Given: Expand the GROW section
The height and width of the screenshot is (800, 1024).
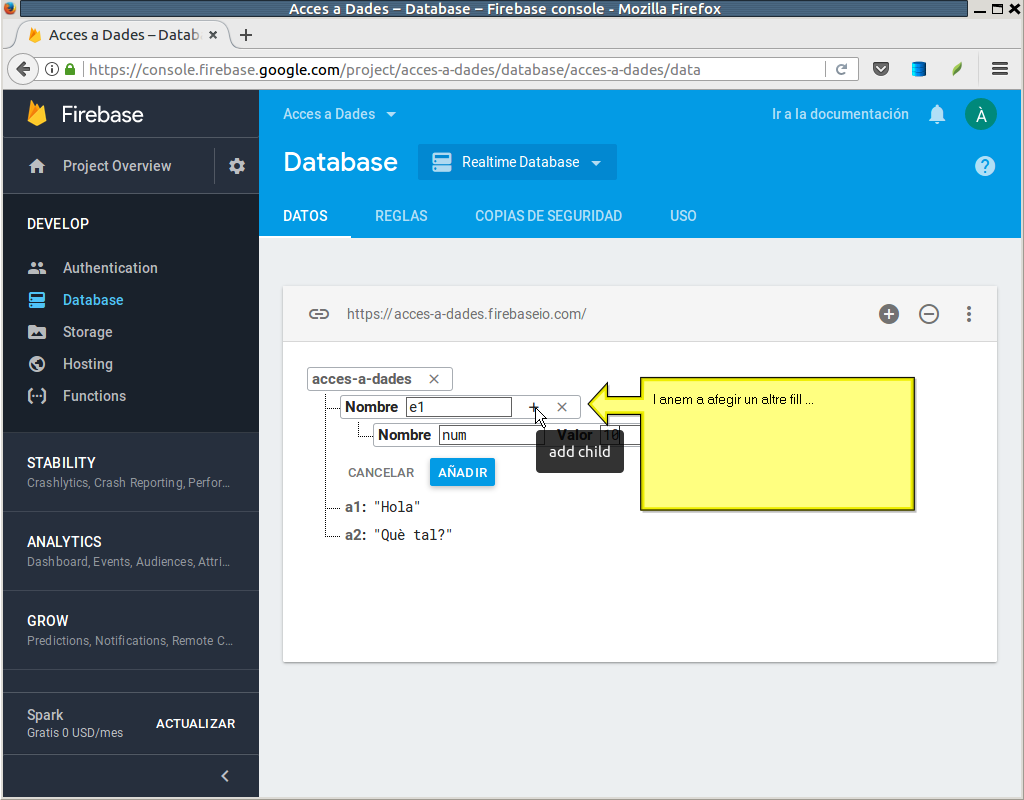Looking at the screenshot, I should (x=131, y=630).
